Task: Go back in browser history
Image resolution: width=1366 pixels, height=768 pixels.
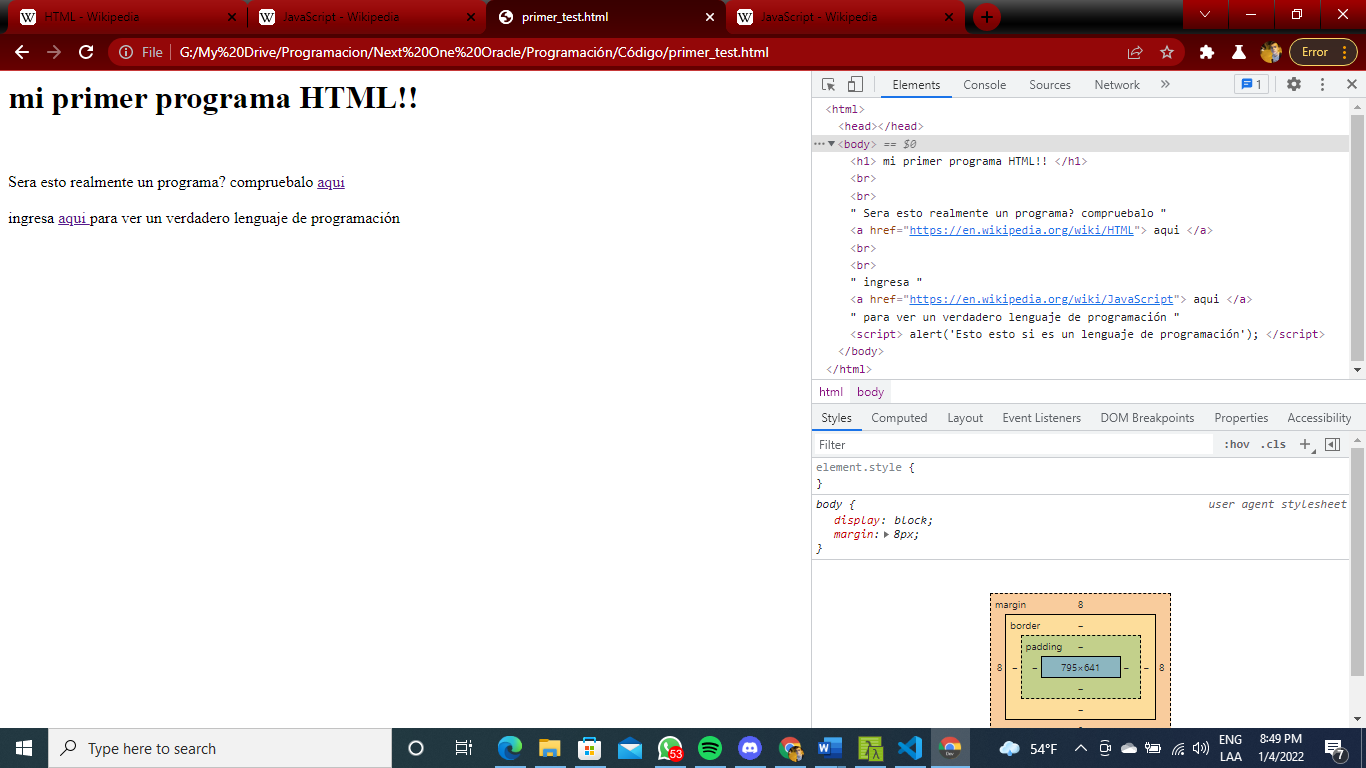Action: point(22,52)
